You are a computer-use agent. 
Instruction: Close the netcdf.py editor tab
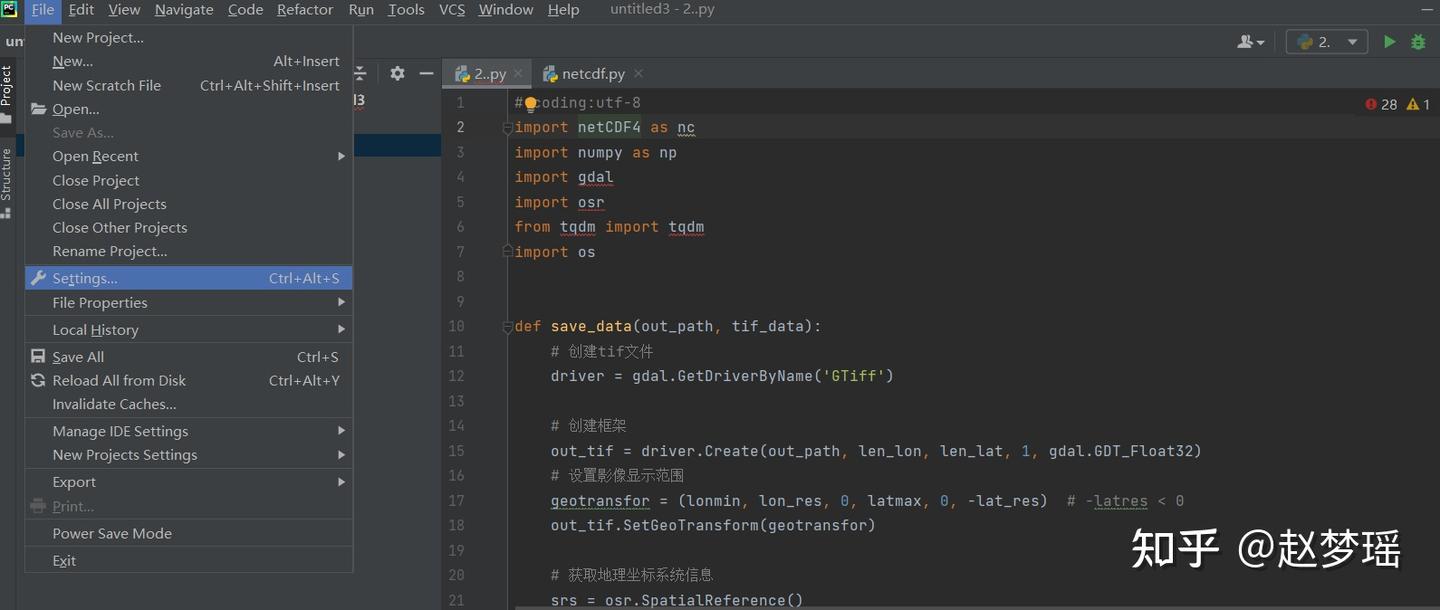[639, 74]
